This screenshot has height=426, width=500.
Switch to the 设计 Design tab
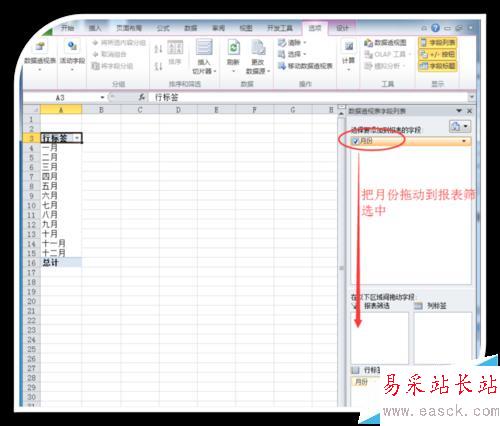pyautogui.click(x=342, y=28)
